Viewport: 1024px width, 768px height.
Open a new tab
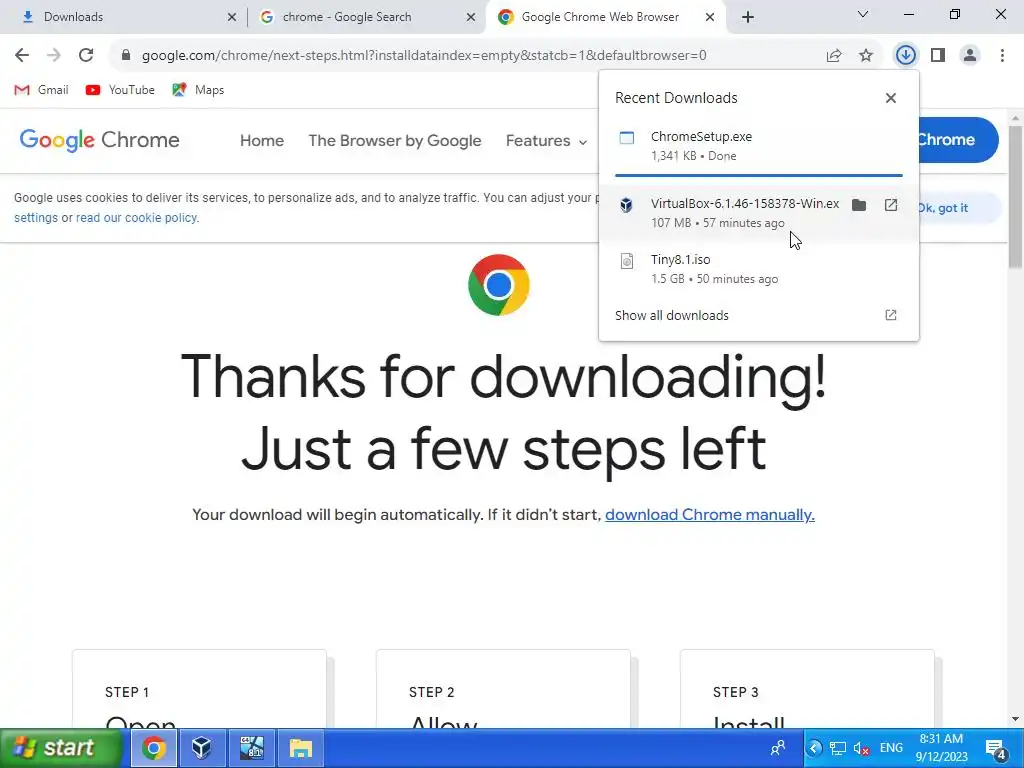coord(748,17)
